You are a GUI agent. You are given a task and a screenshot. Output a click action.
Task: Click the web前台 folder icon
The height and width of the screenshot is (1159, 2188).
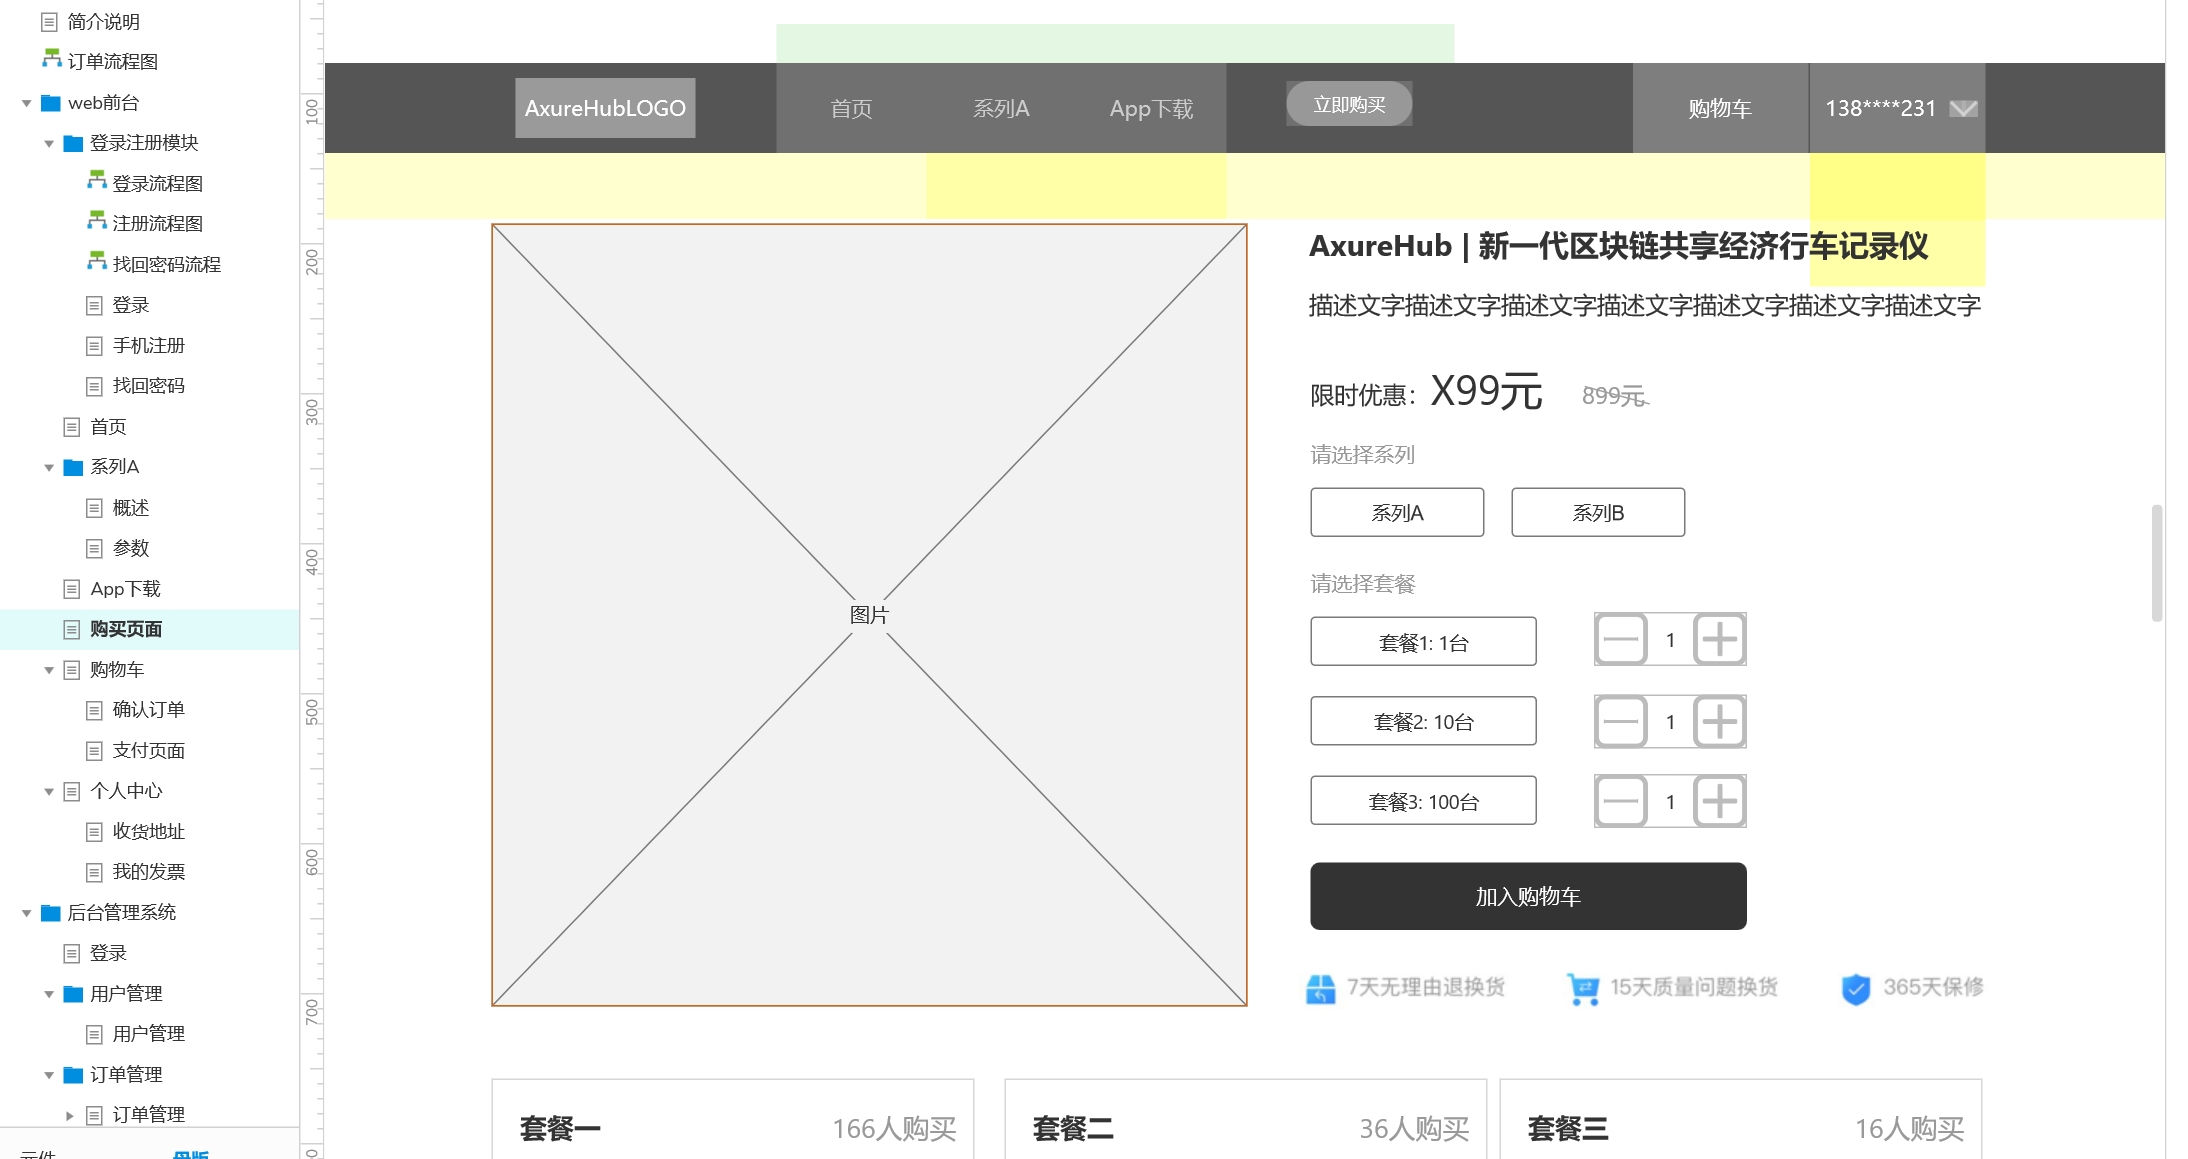(51, 103)
